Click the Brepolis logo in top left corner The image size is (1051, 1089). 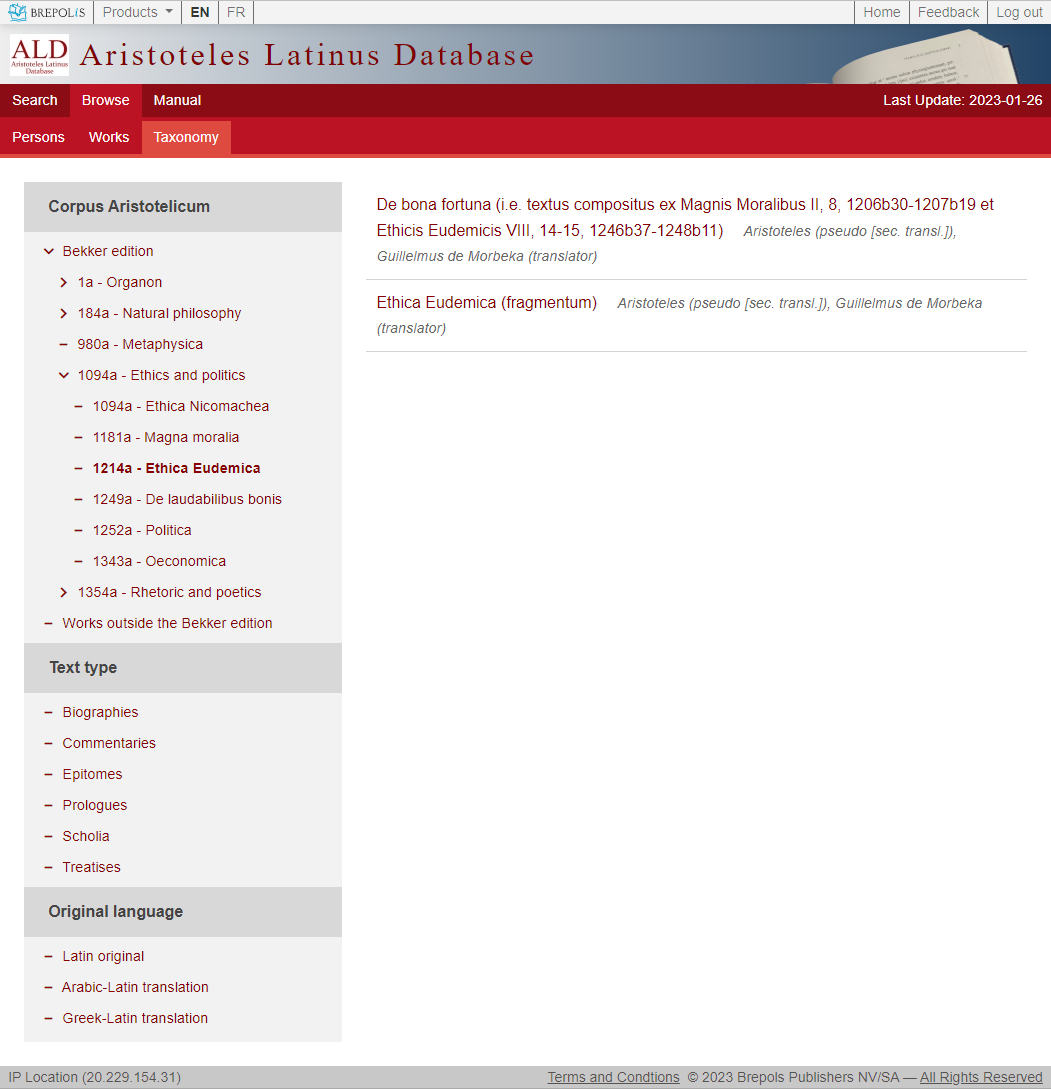pyautogui.click(x=47, y=12)
